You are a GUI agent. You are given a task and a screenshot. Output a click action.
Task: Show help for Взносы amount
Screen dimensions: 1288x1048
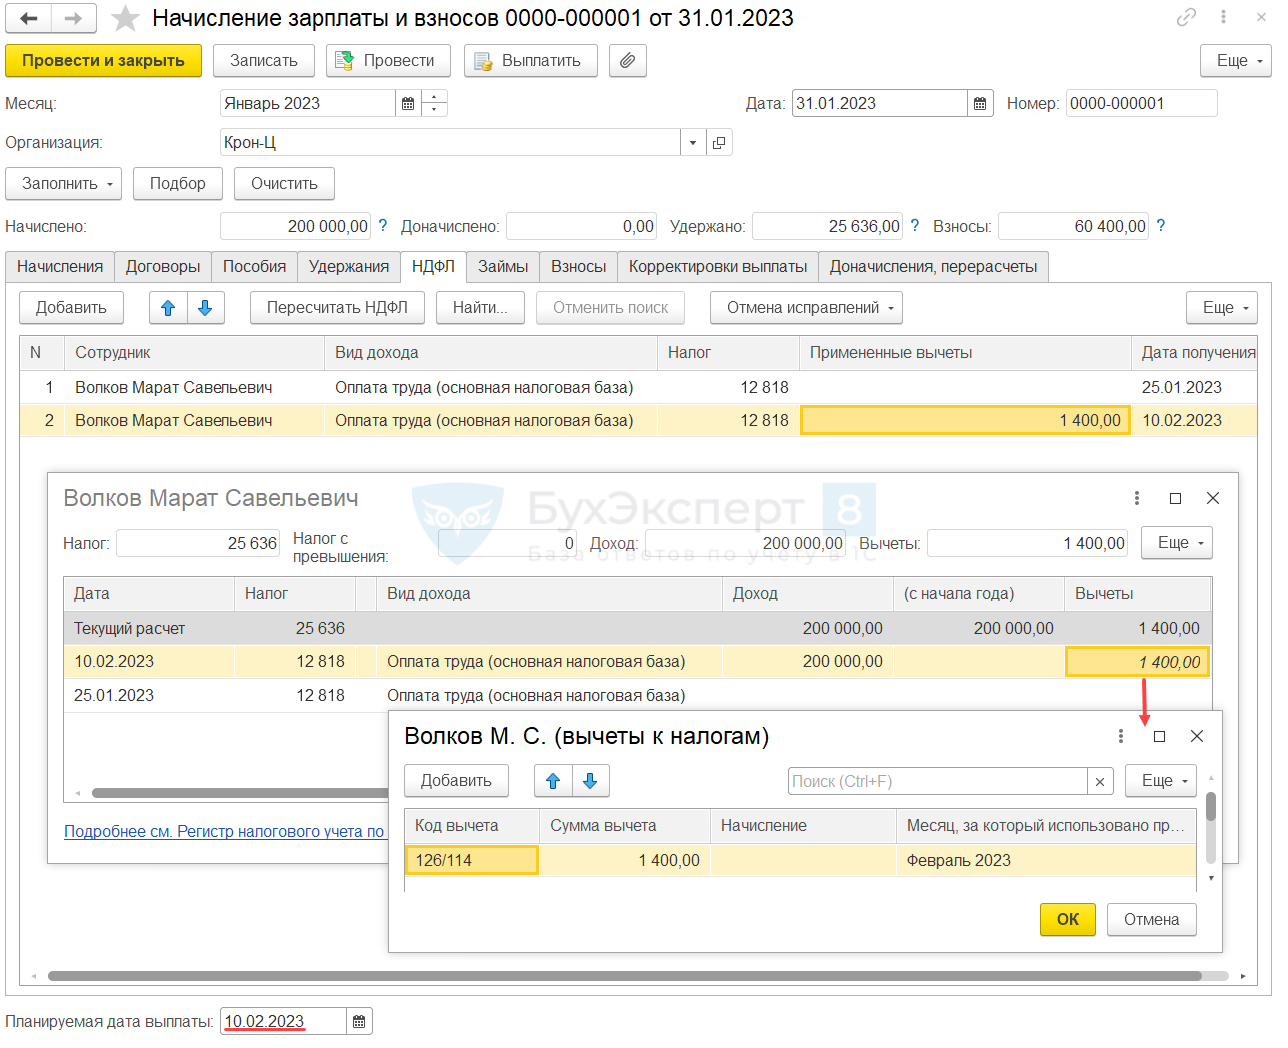[x=1160, y=226]
